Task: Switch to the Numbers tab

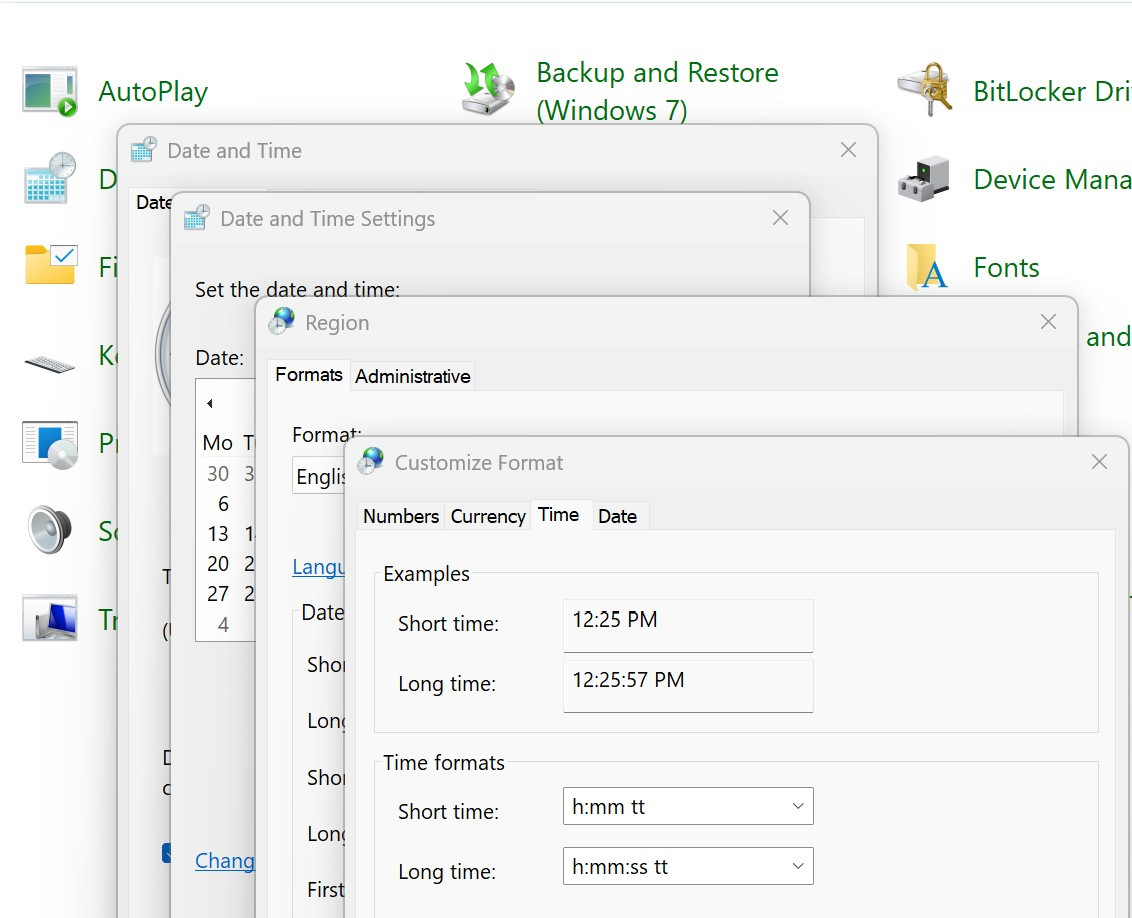Action: (401, 516)
